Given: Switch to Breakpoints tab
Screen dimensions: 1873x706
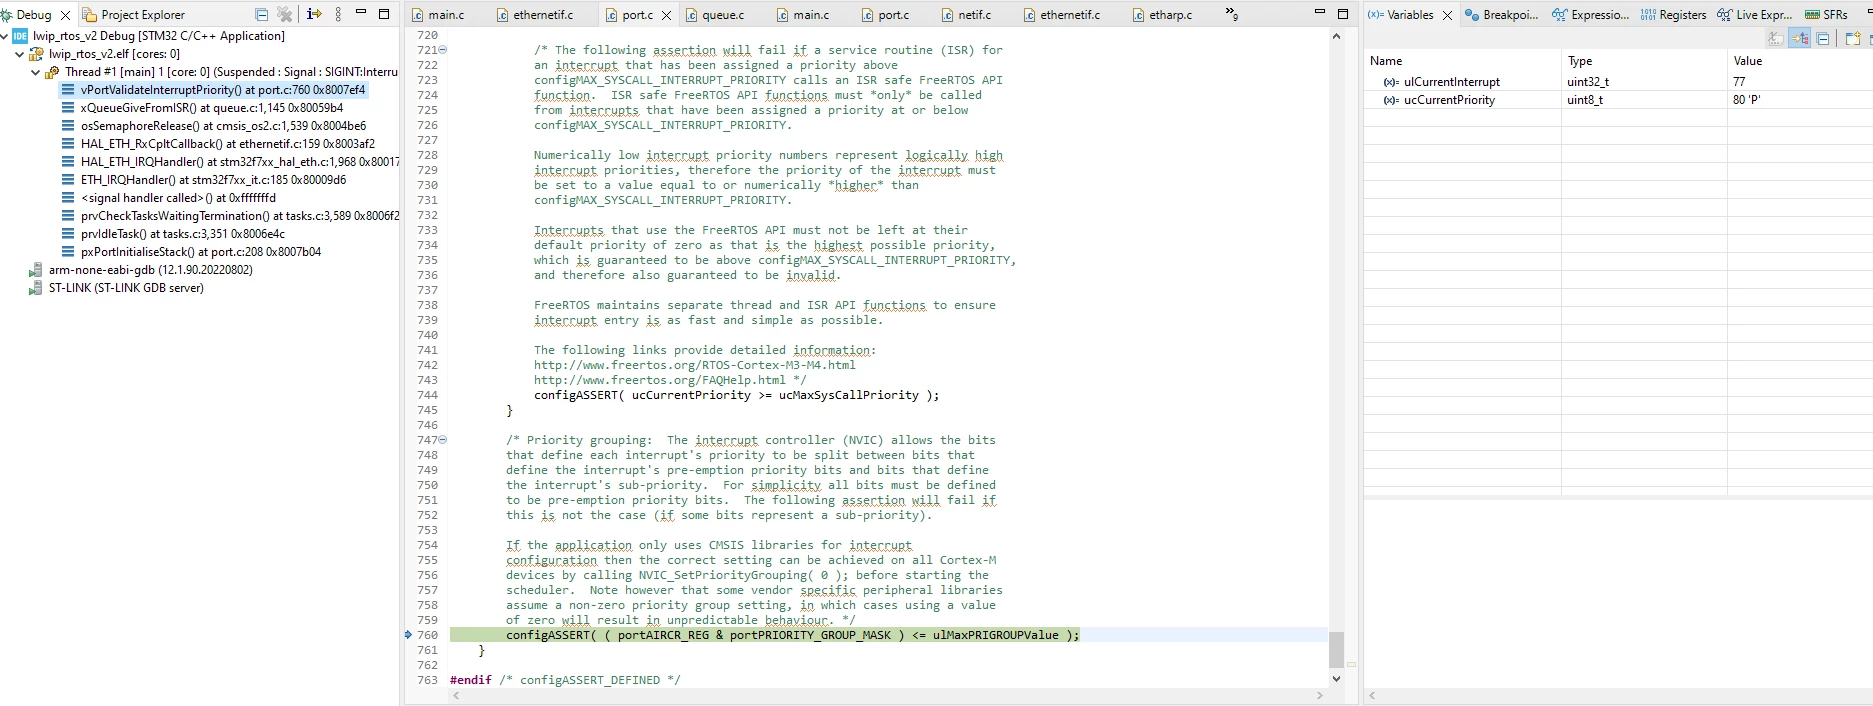Looking at the screenshot, I should (x=1502, y=15).
